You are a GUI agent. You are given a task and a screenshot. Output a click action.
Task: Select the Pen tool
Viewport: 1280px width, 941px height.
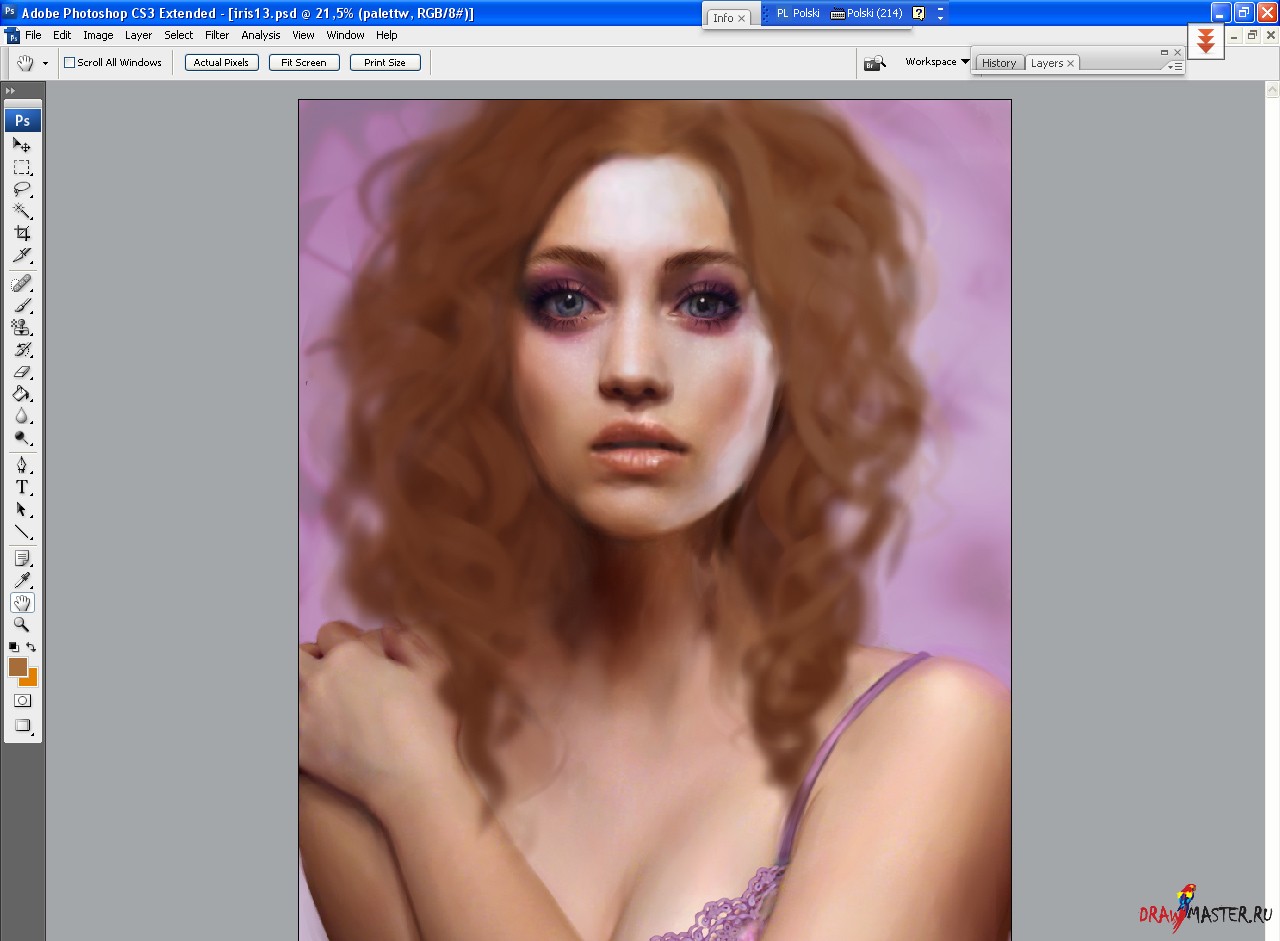pyautogui.click(x=22, y=465)
